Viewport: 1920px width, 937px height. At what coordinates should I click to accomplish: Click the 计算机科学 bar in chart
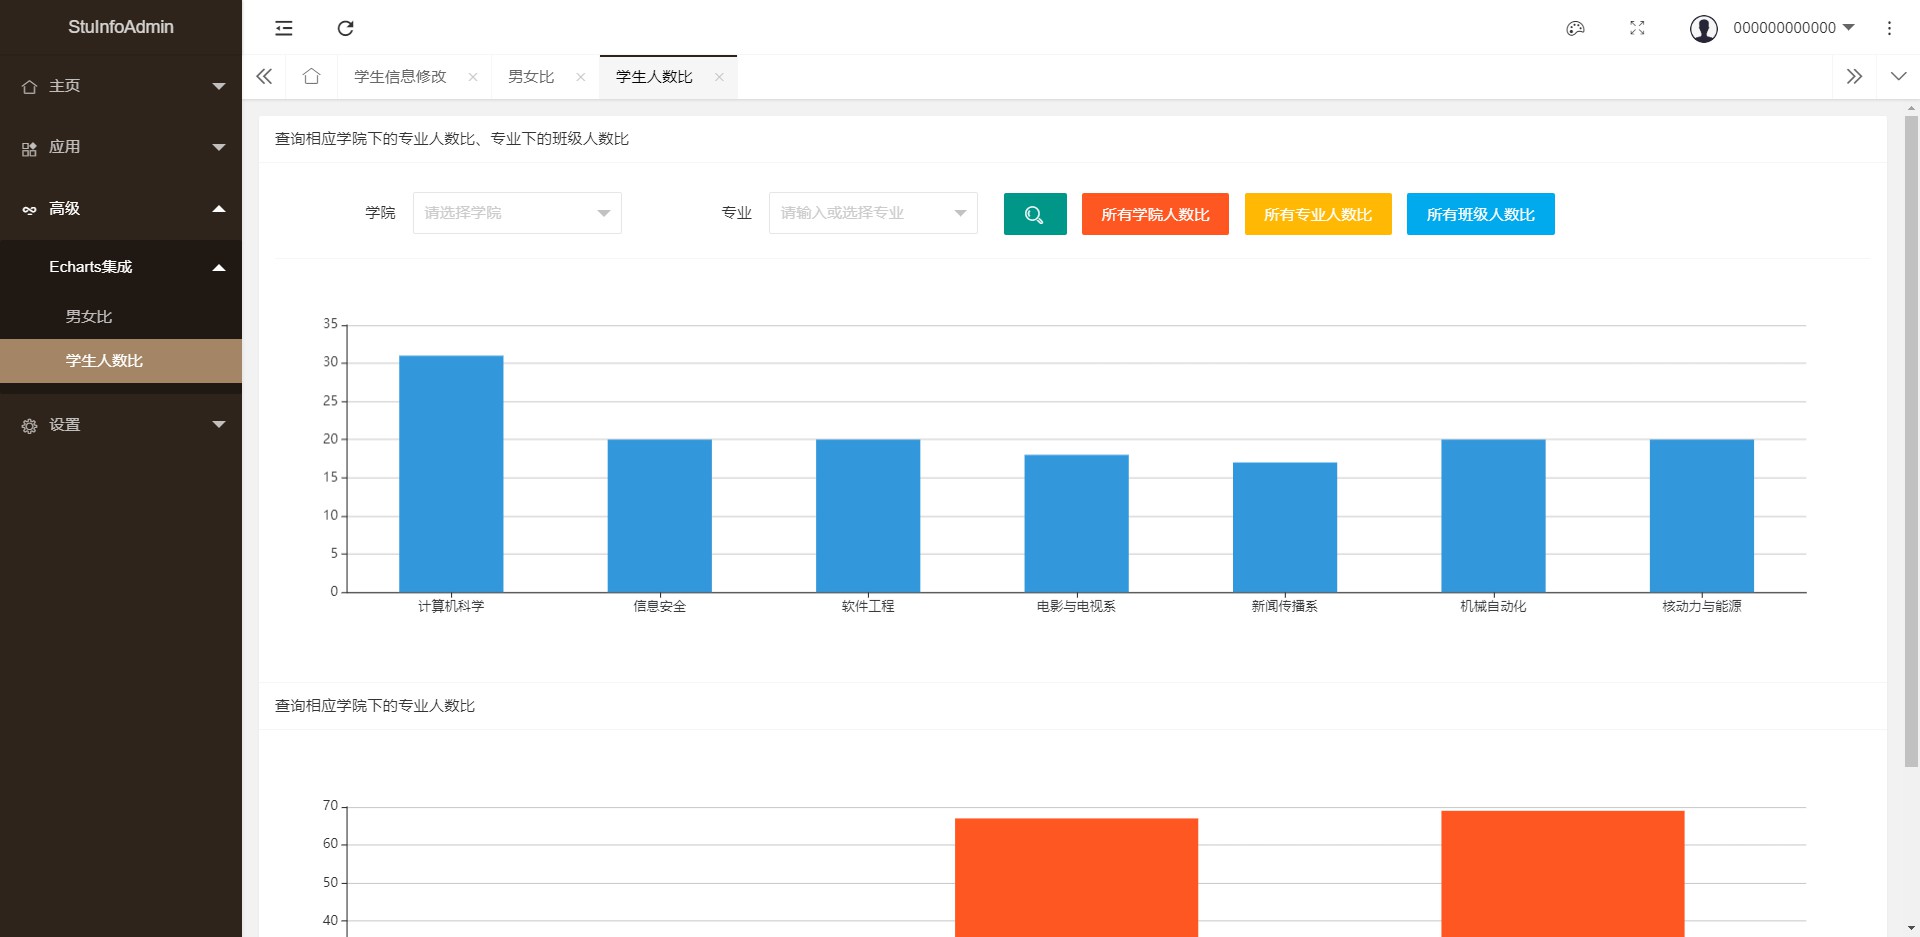pyautogui.click(x=451, y=474)
